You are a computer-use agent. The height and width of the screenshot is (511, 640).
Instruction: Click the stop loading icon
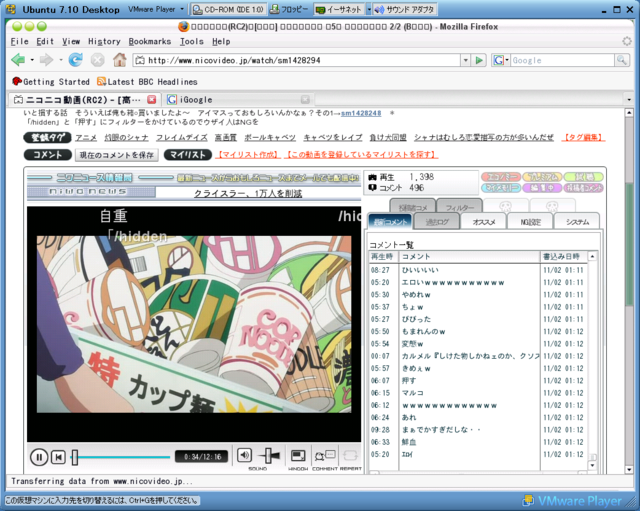point(97,60)
